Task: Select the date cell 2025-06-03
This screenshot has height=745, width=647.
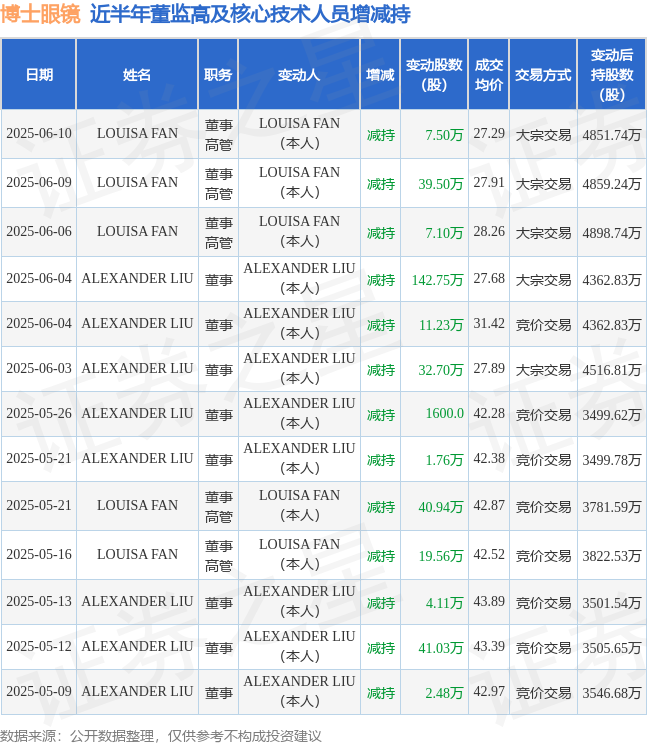Action: [39, 369]
